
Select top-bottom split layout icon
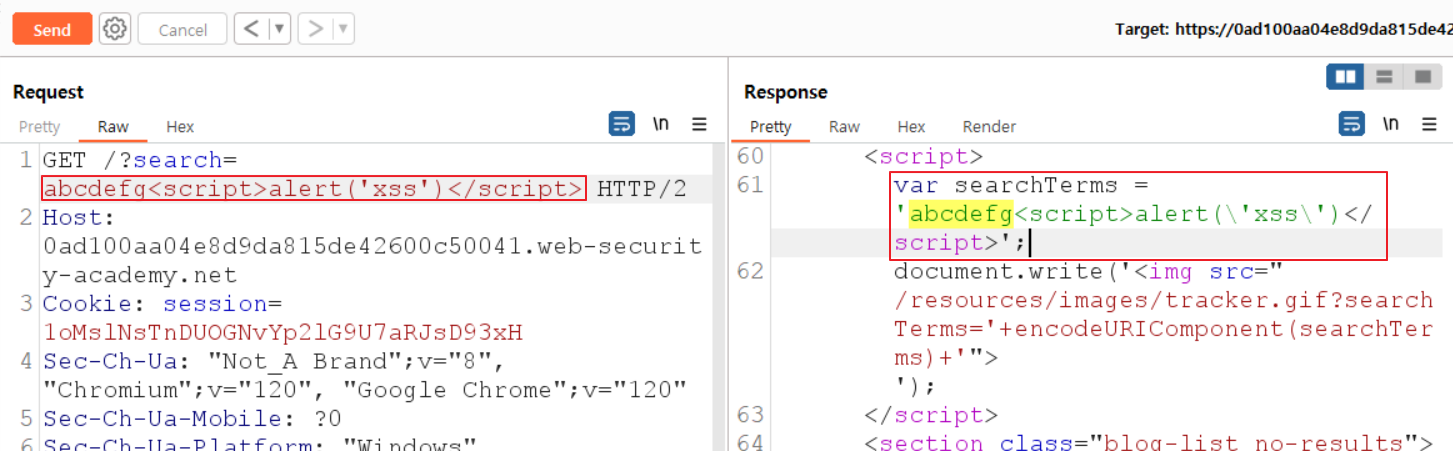tap(1385, 76)
